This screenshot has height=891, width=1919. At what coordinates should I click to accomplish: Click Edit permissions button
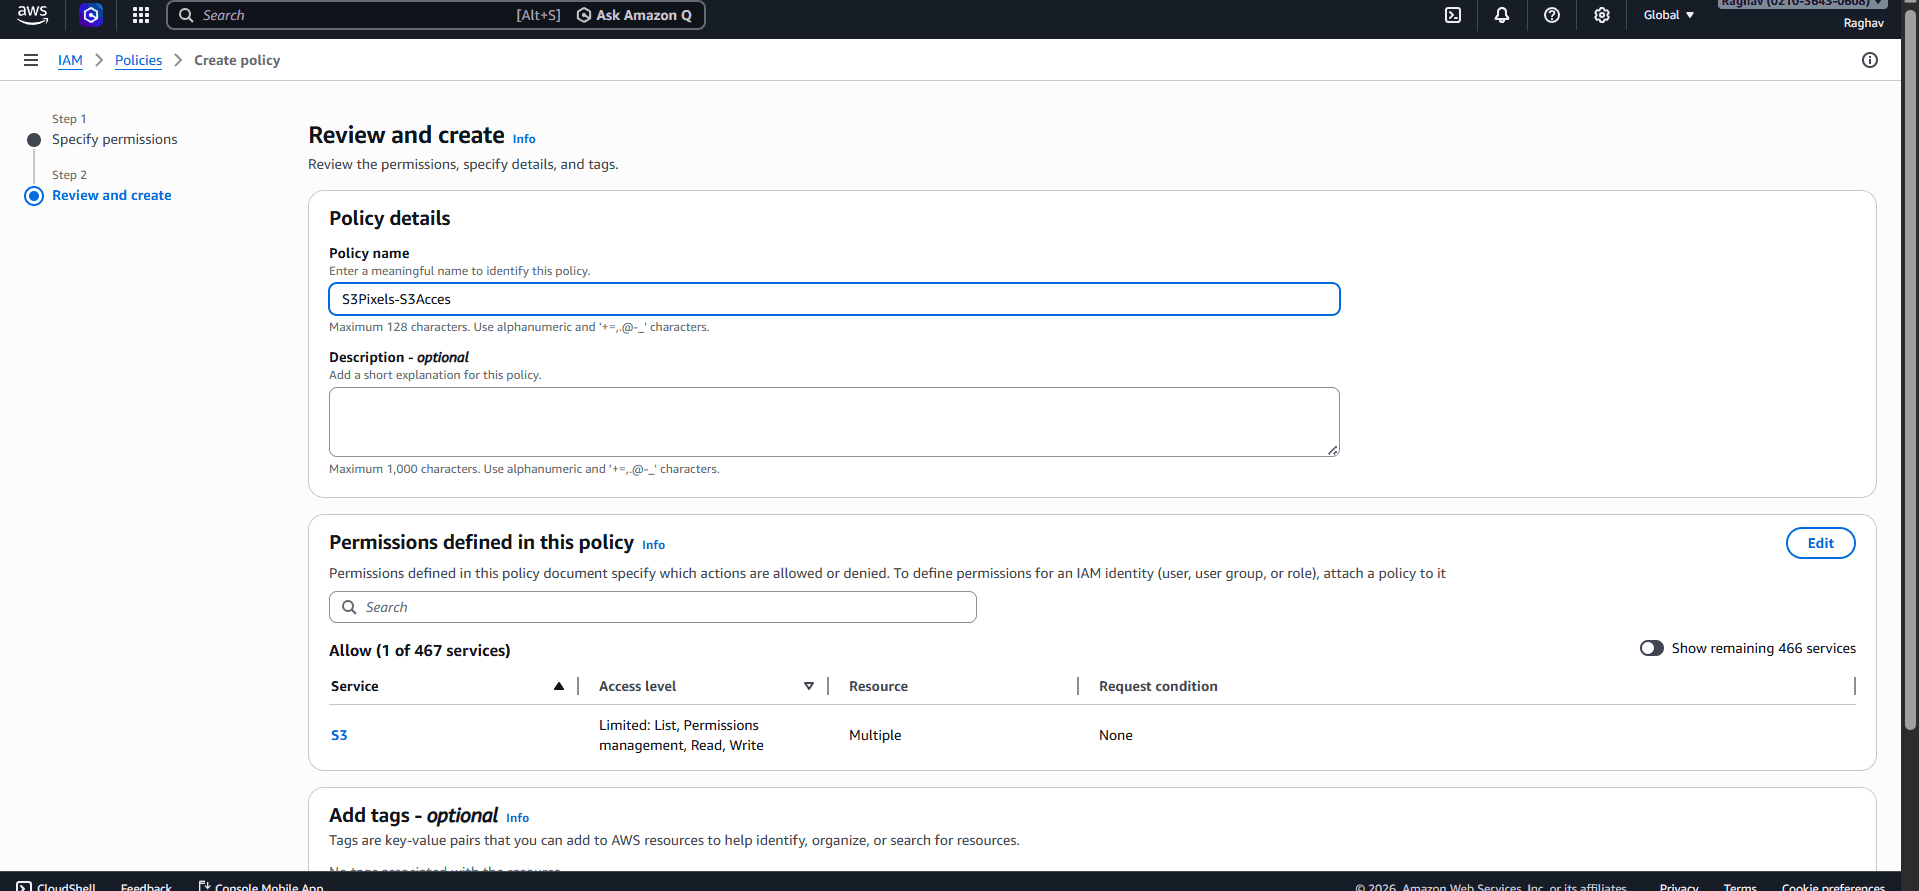1820,543
